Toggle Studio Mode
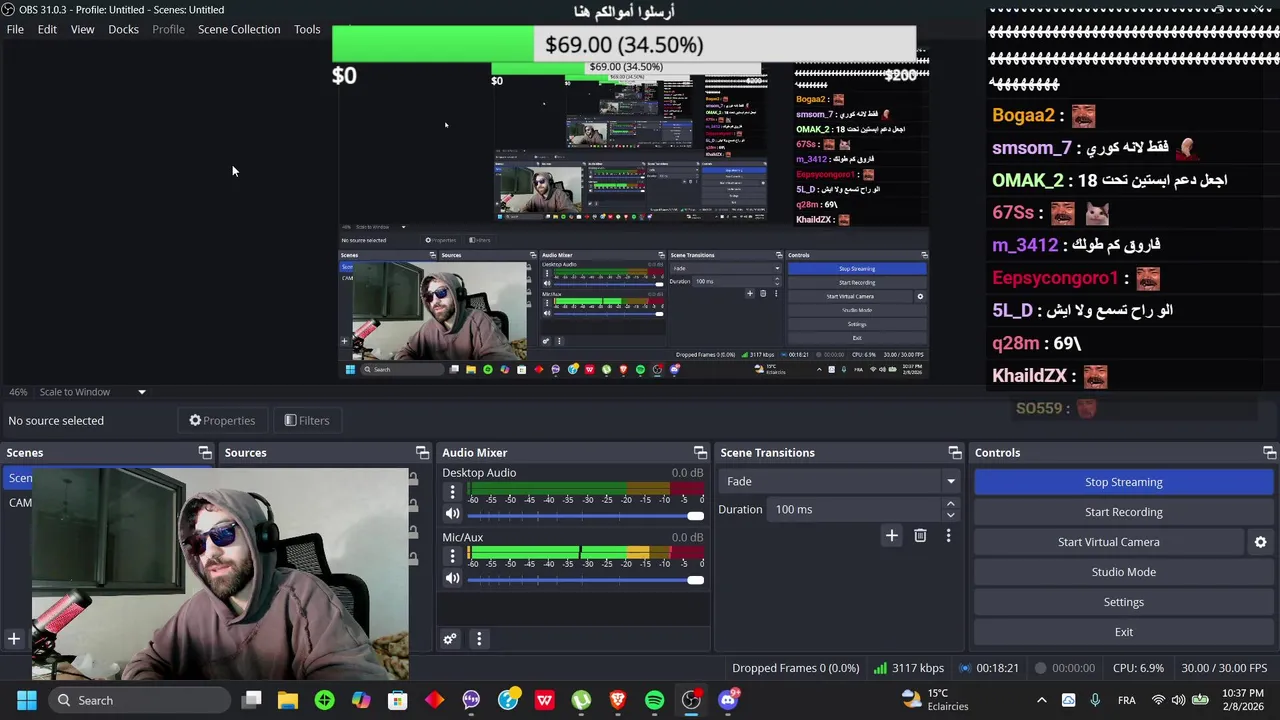1280x720 pixels. (1123, 572)
